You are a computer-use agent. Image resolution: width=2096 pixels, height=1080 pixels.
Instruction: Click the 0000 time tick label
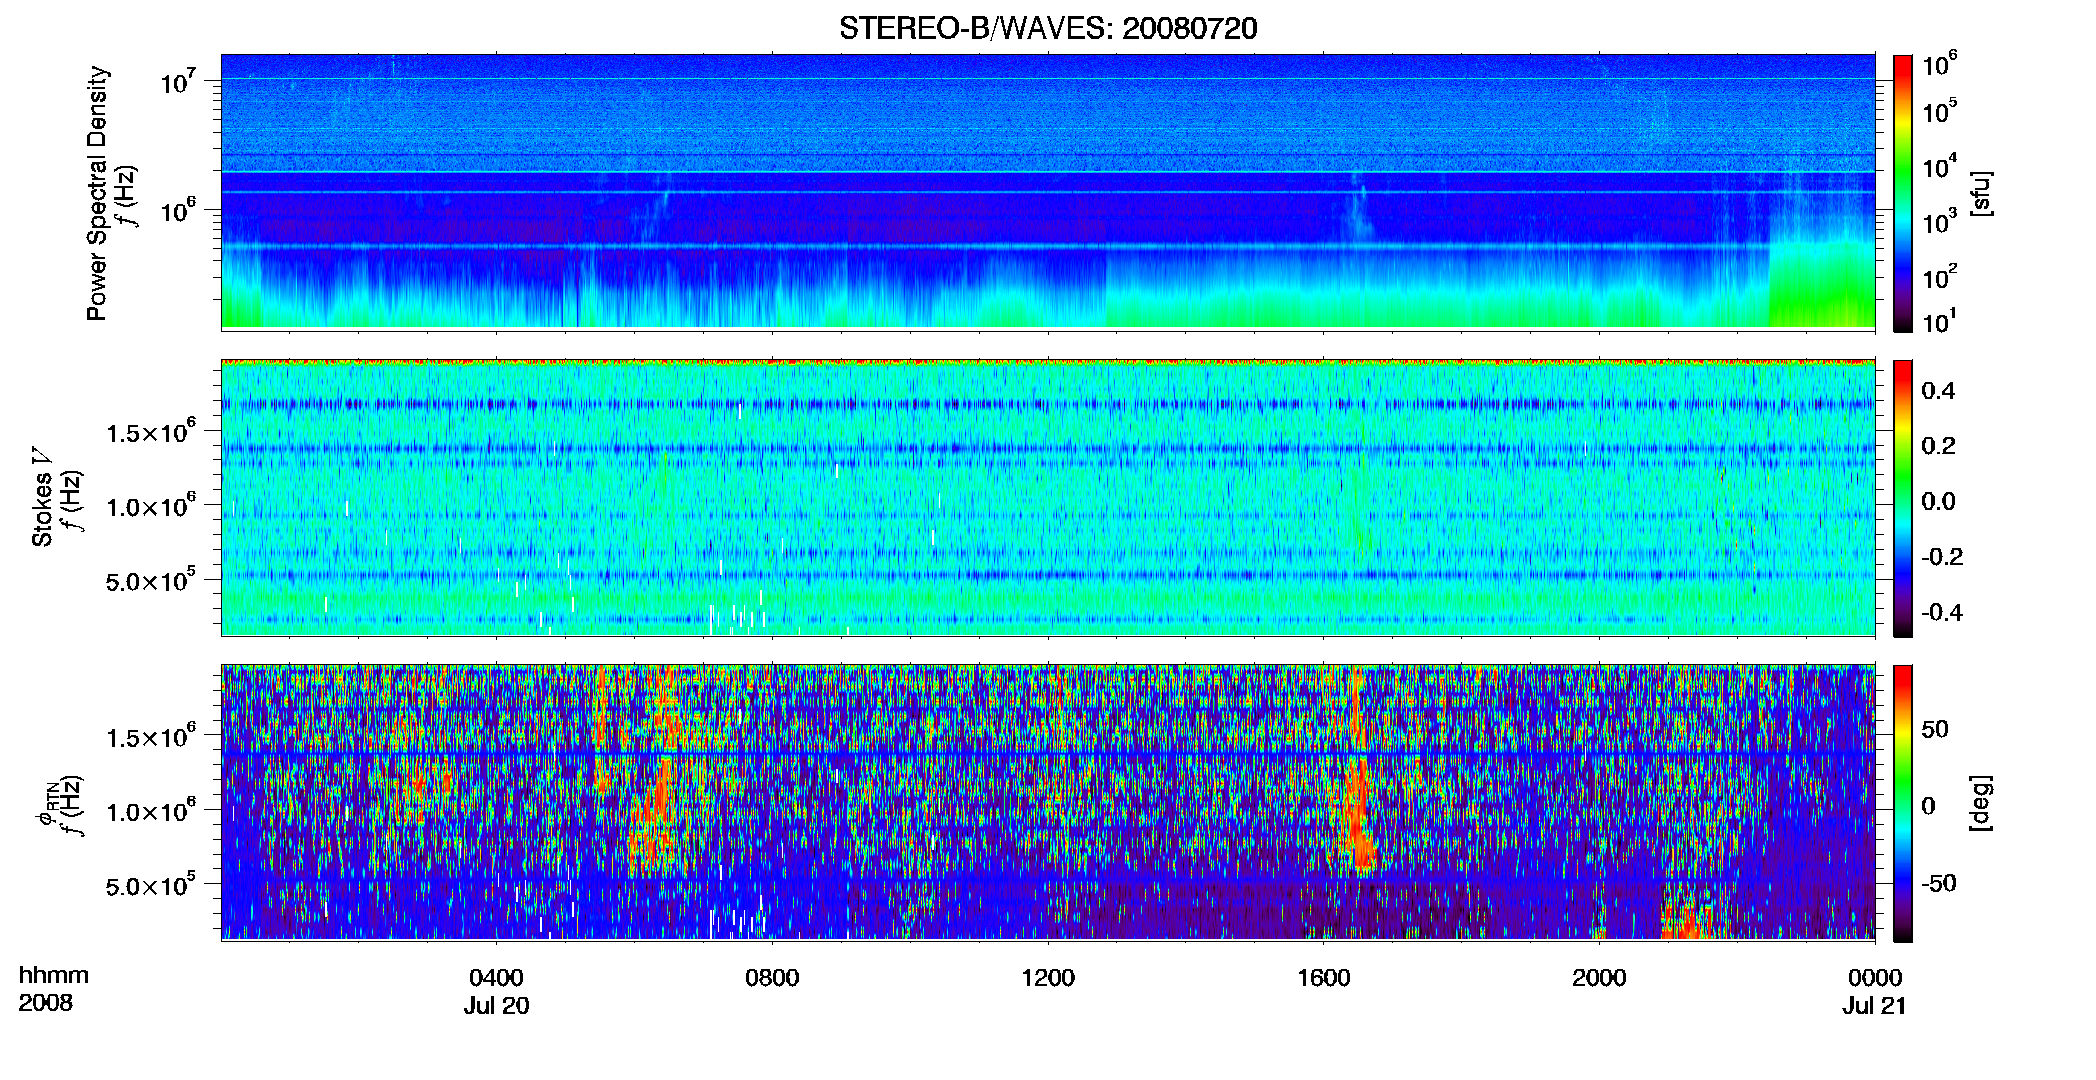coord(1875,978)
